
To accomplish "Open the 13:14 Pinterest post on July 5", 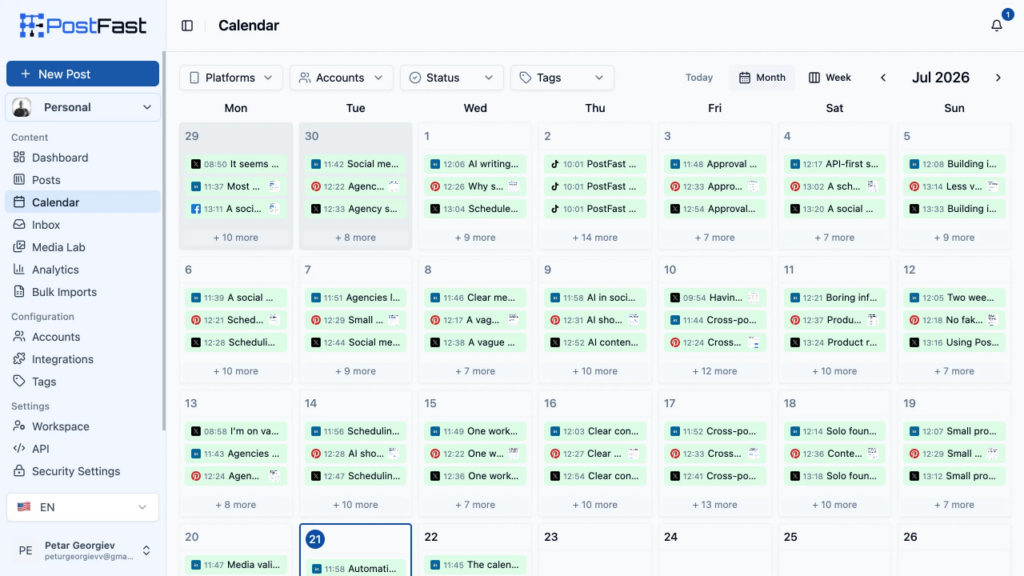I will [954, 186].
